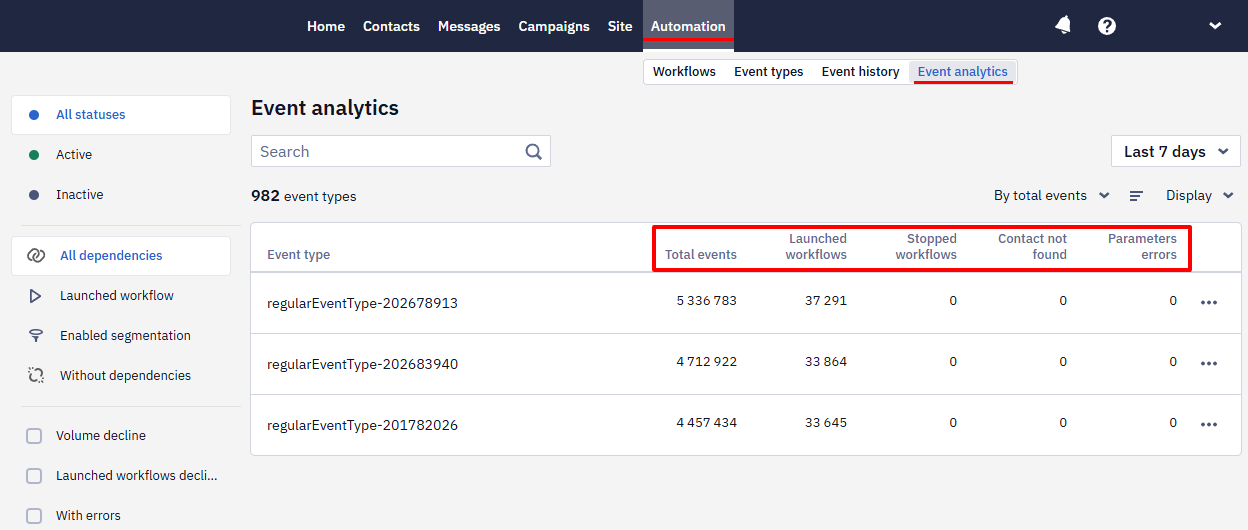Open Messages in top navigation
The width and height of the screenshot is (1248, 530).
469,26
